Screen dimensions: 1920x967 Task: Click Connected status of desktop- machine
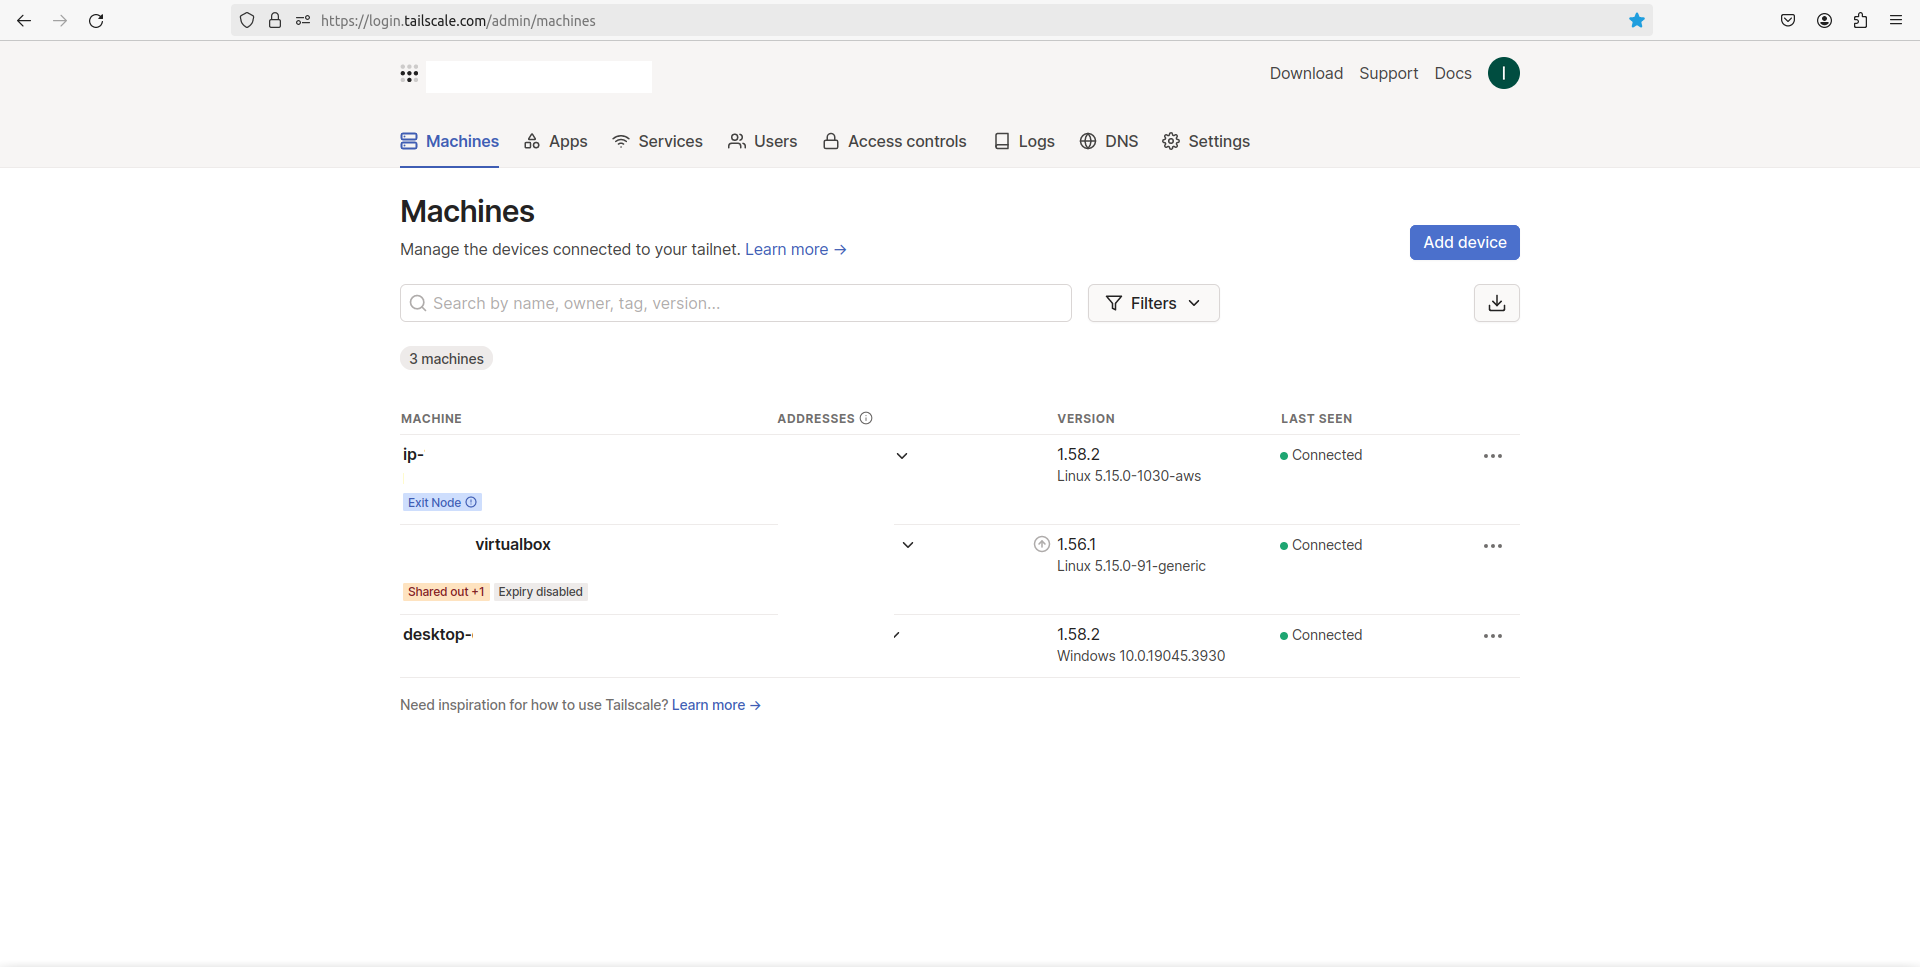click(x=1321, y=635)
